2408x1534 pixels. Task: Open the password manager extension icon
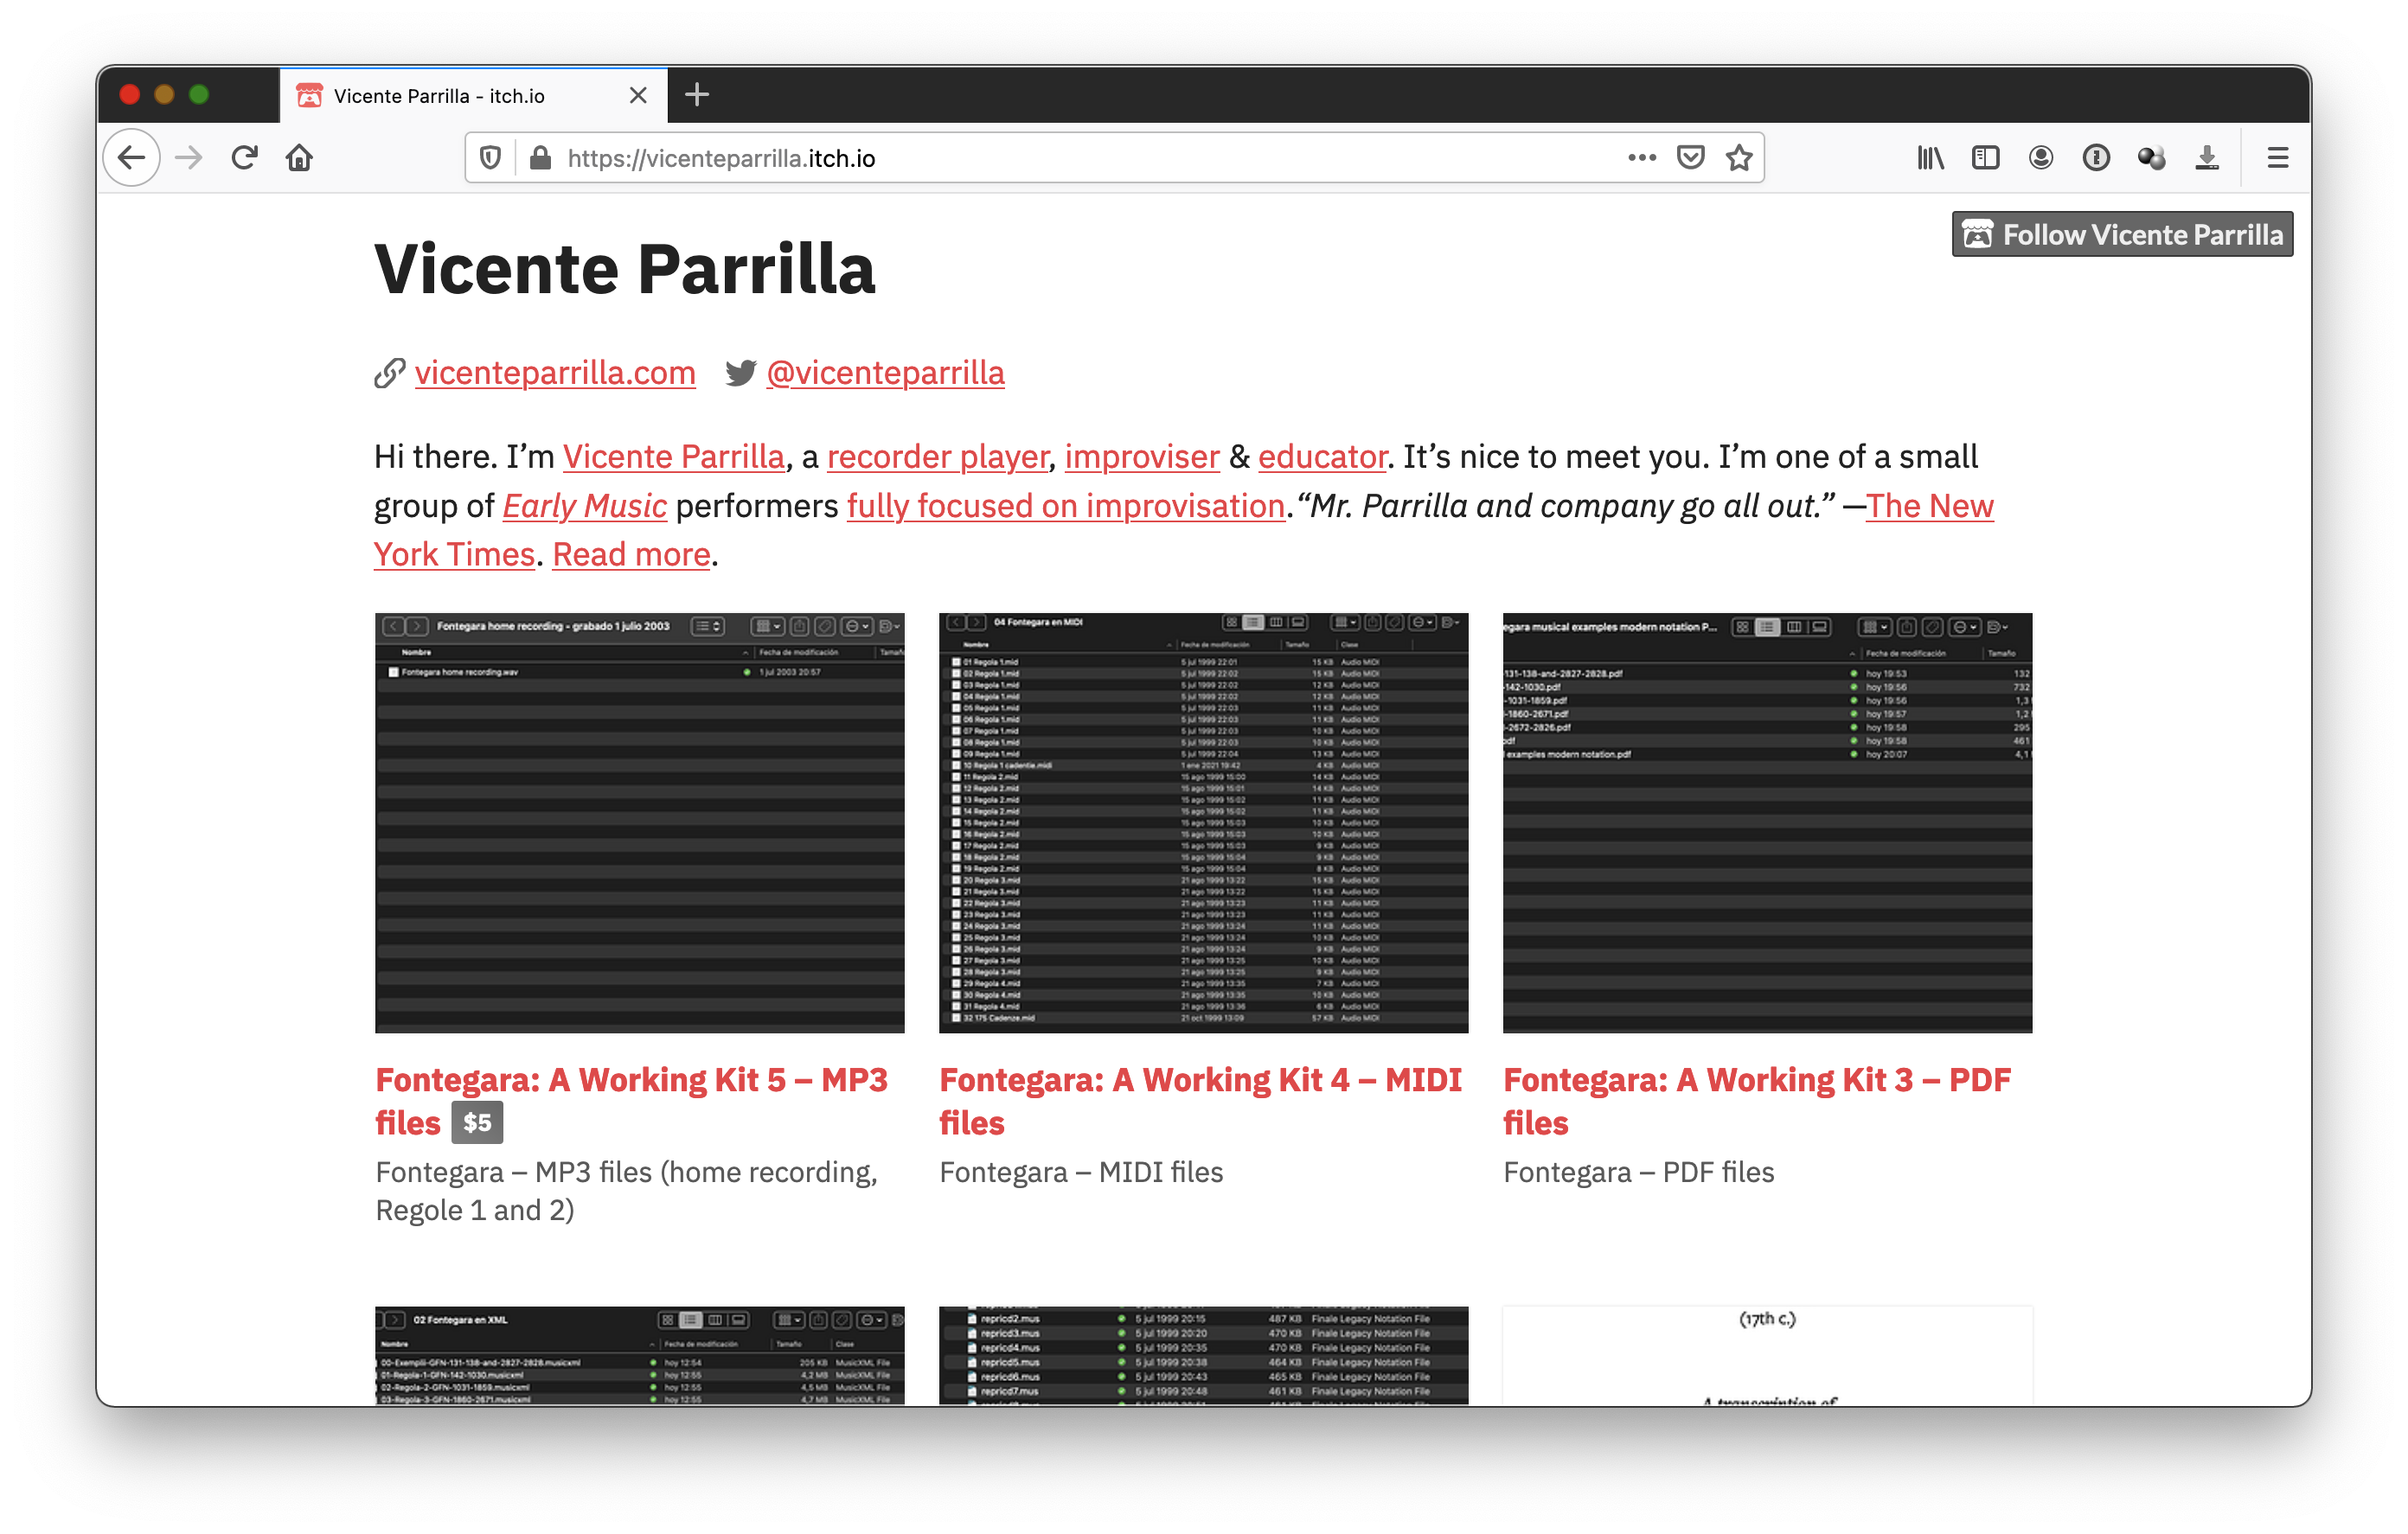(x=2095, y=158)
